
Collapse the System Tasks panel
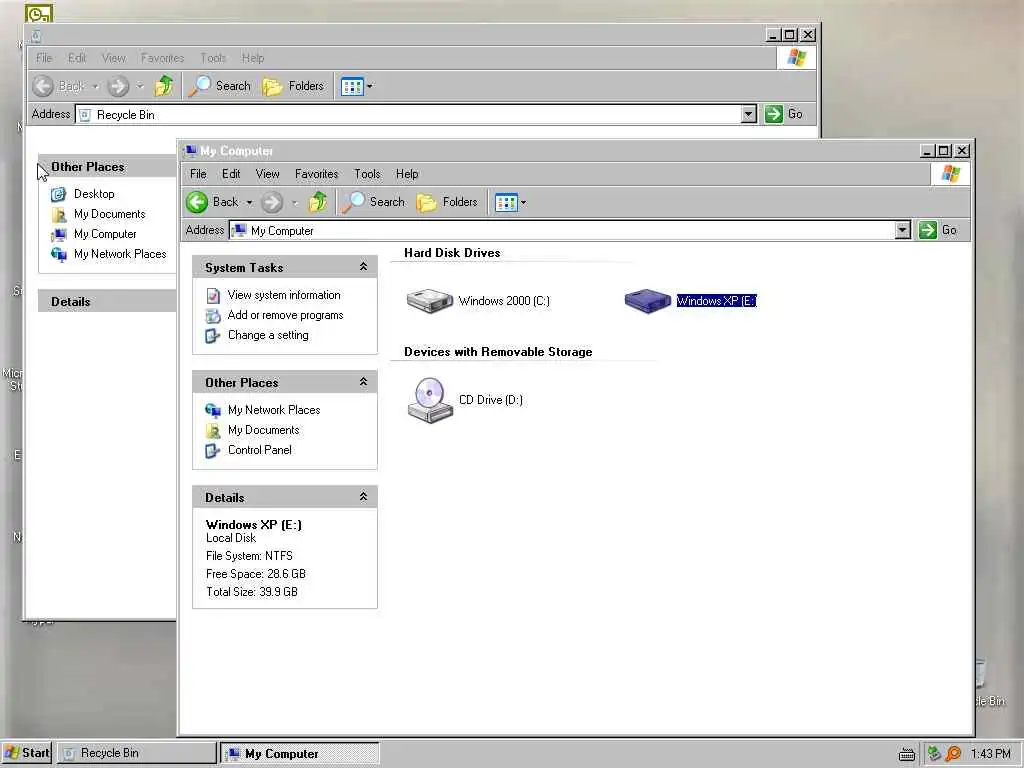pos(363,266)
